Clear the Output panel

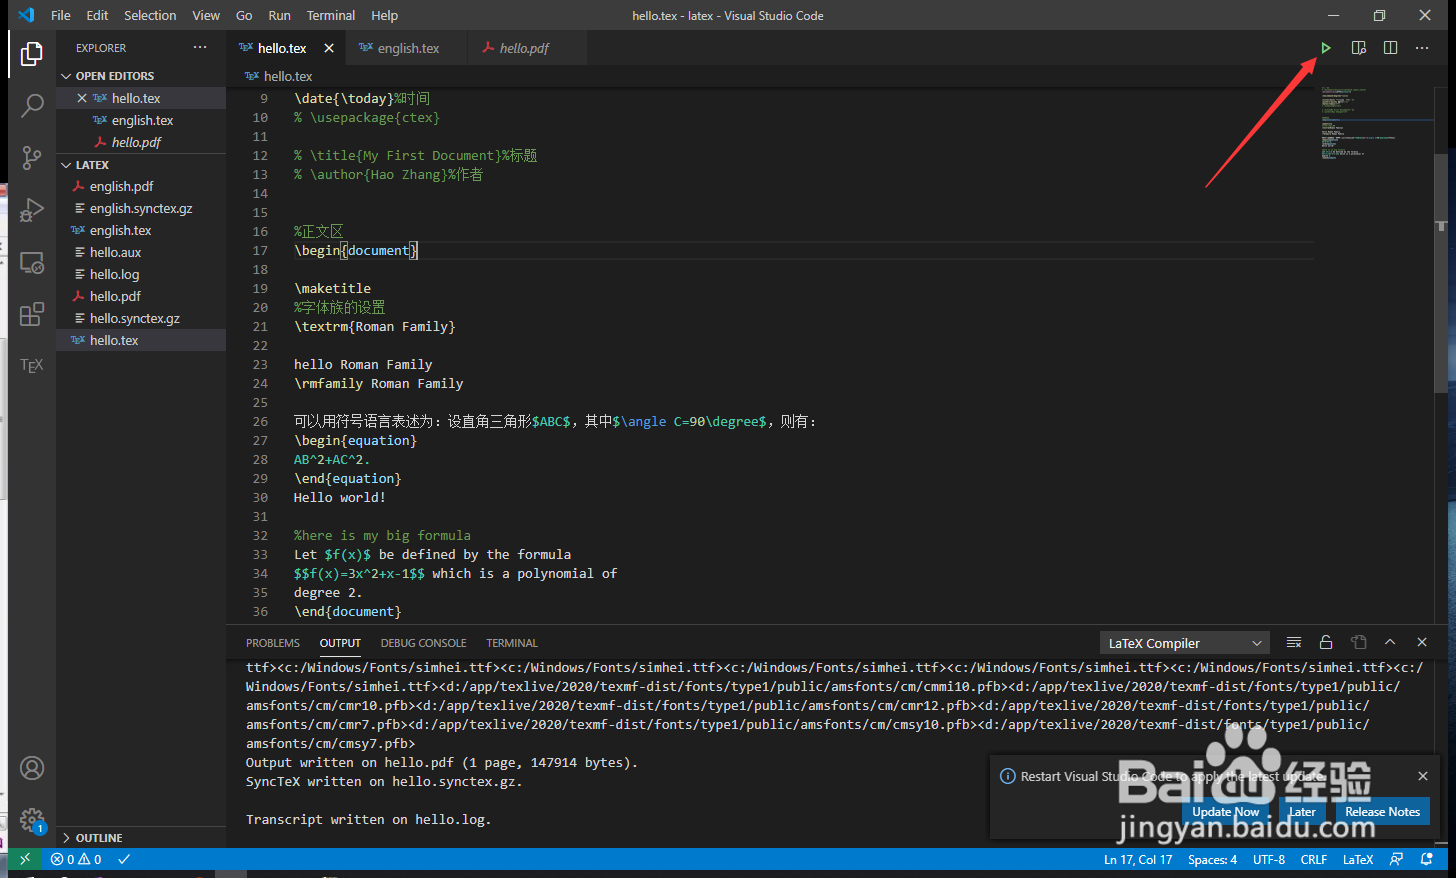[x=1294, y=642]
